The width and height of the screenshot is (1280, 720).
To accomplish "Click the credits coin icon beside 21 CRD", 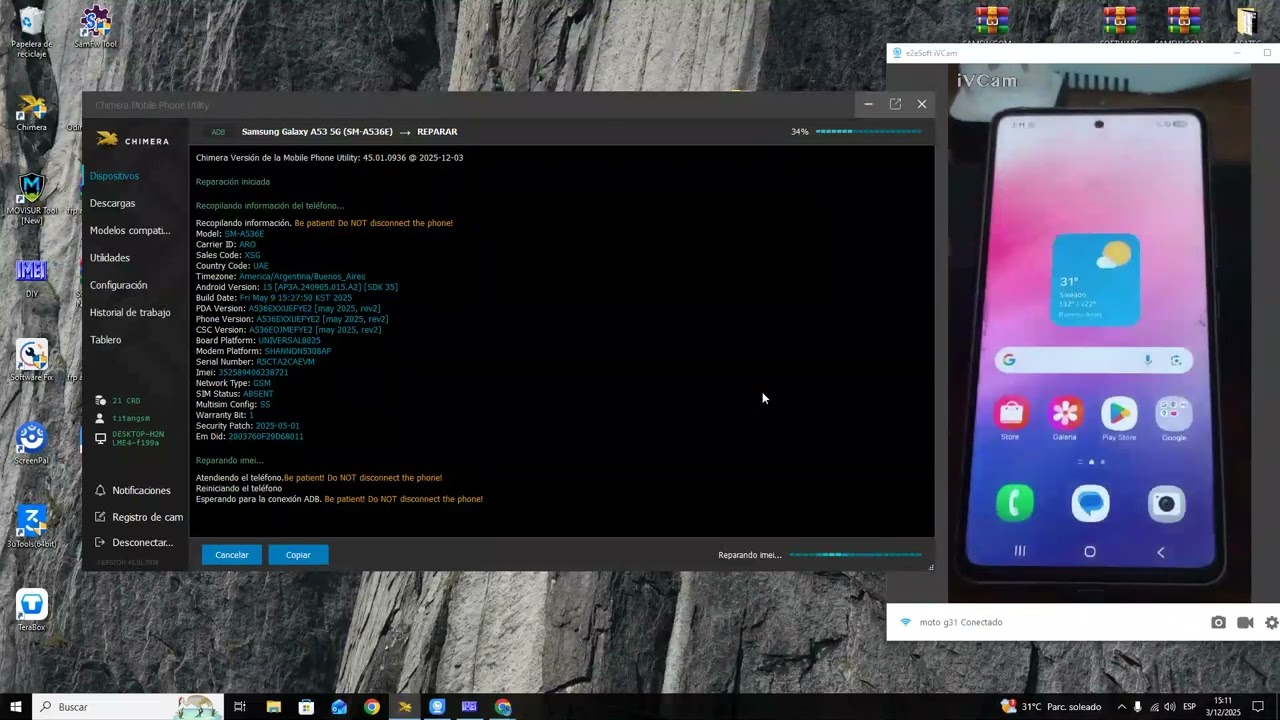I will (100, 400).
